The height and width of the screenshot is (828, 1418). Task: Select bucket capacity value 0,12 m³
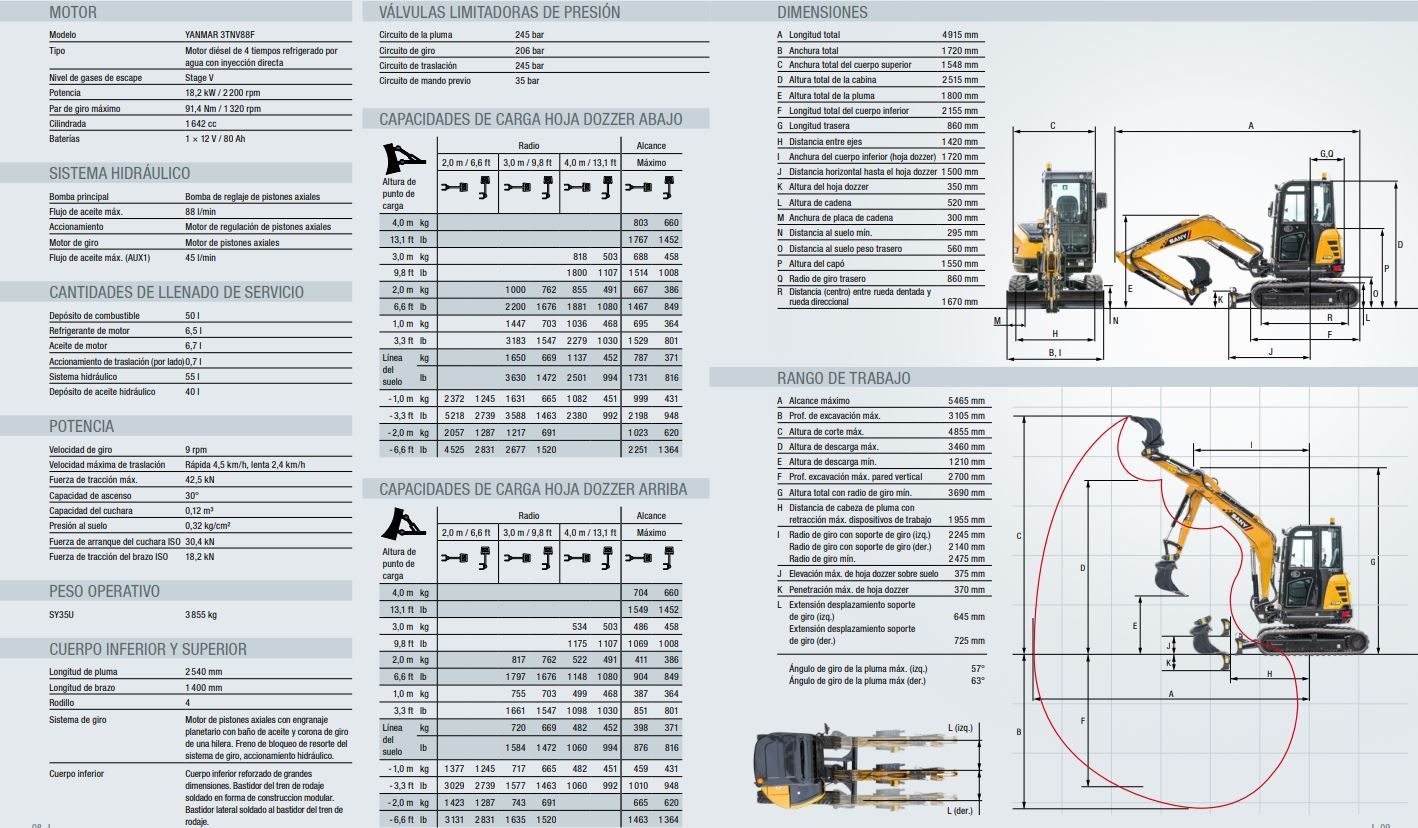[200, 511]
